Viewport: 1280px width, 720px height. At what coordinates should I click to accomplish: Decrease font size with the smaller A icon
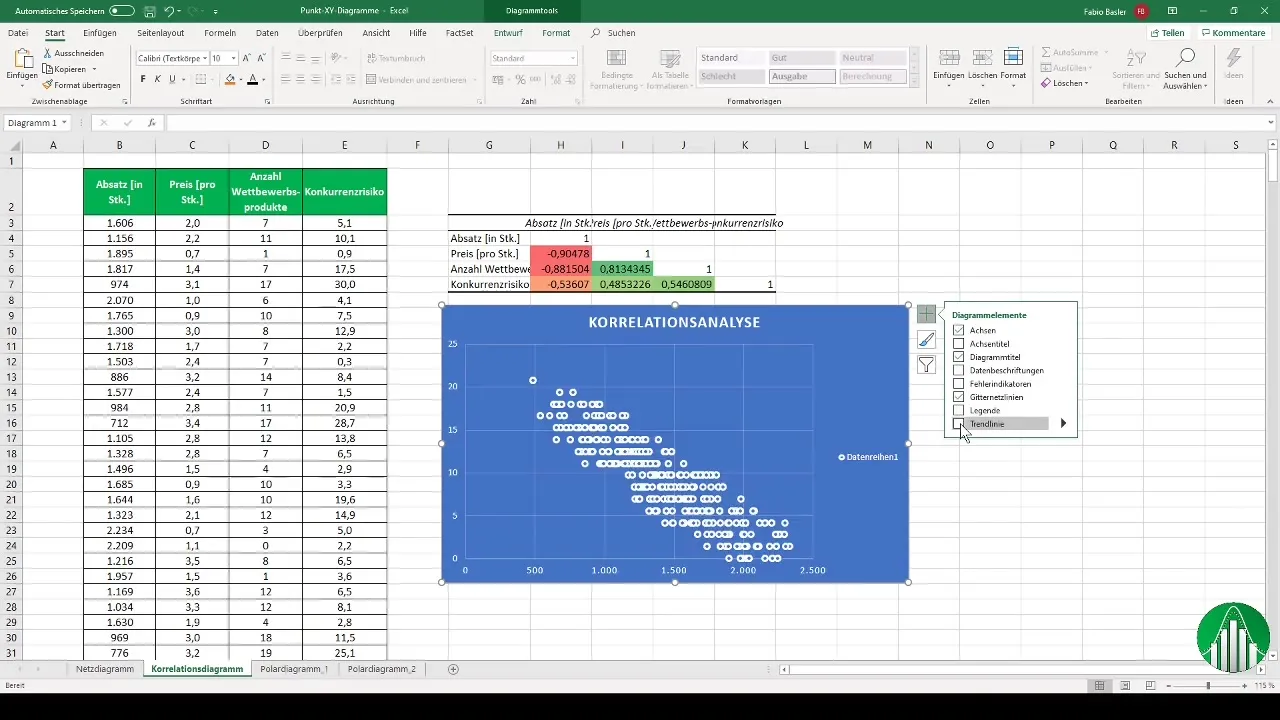tap(261, 58)
